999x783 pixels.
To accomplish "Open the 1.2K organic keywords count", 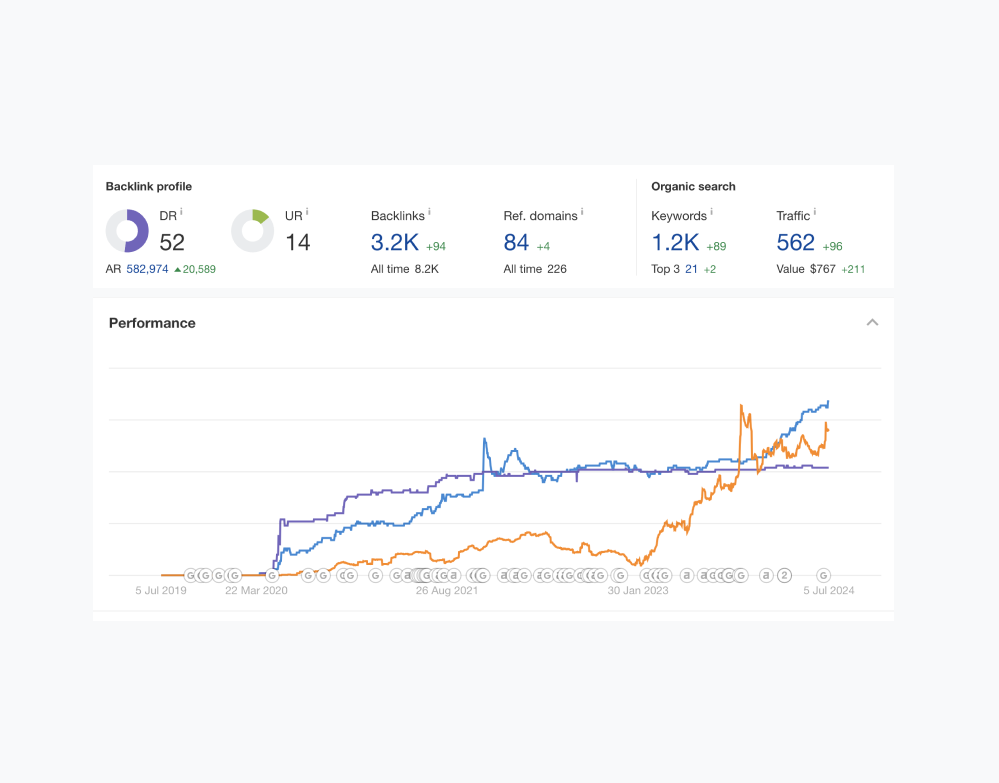I will coord(675,242).
